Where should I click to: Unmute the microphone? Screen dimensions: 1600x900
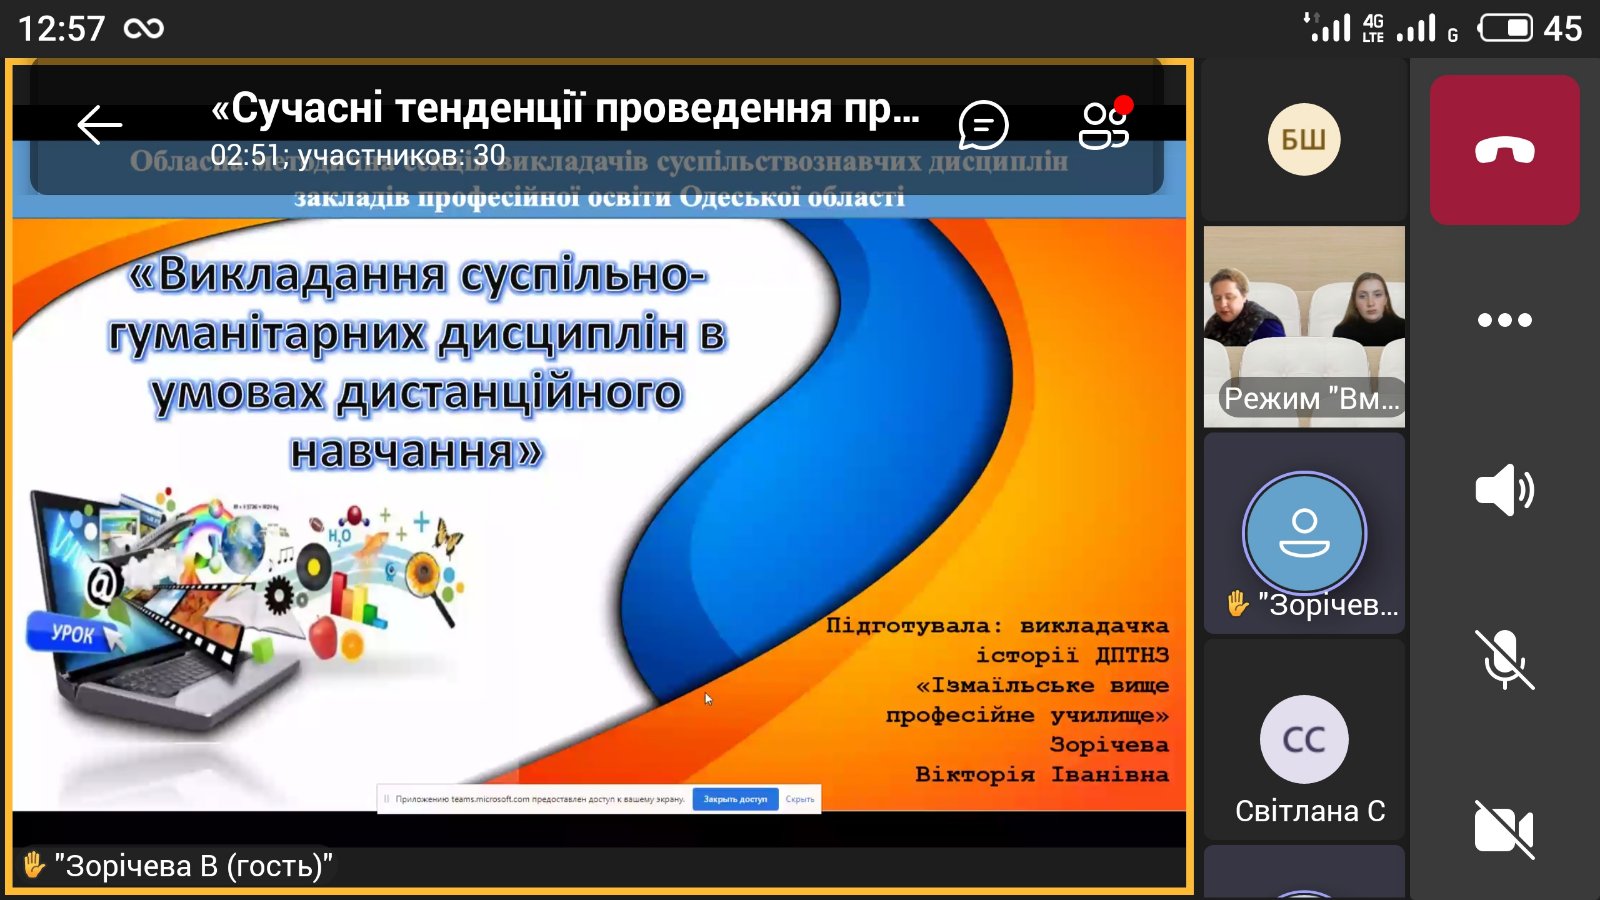pyautogui.click(x=1504, y=660)
